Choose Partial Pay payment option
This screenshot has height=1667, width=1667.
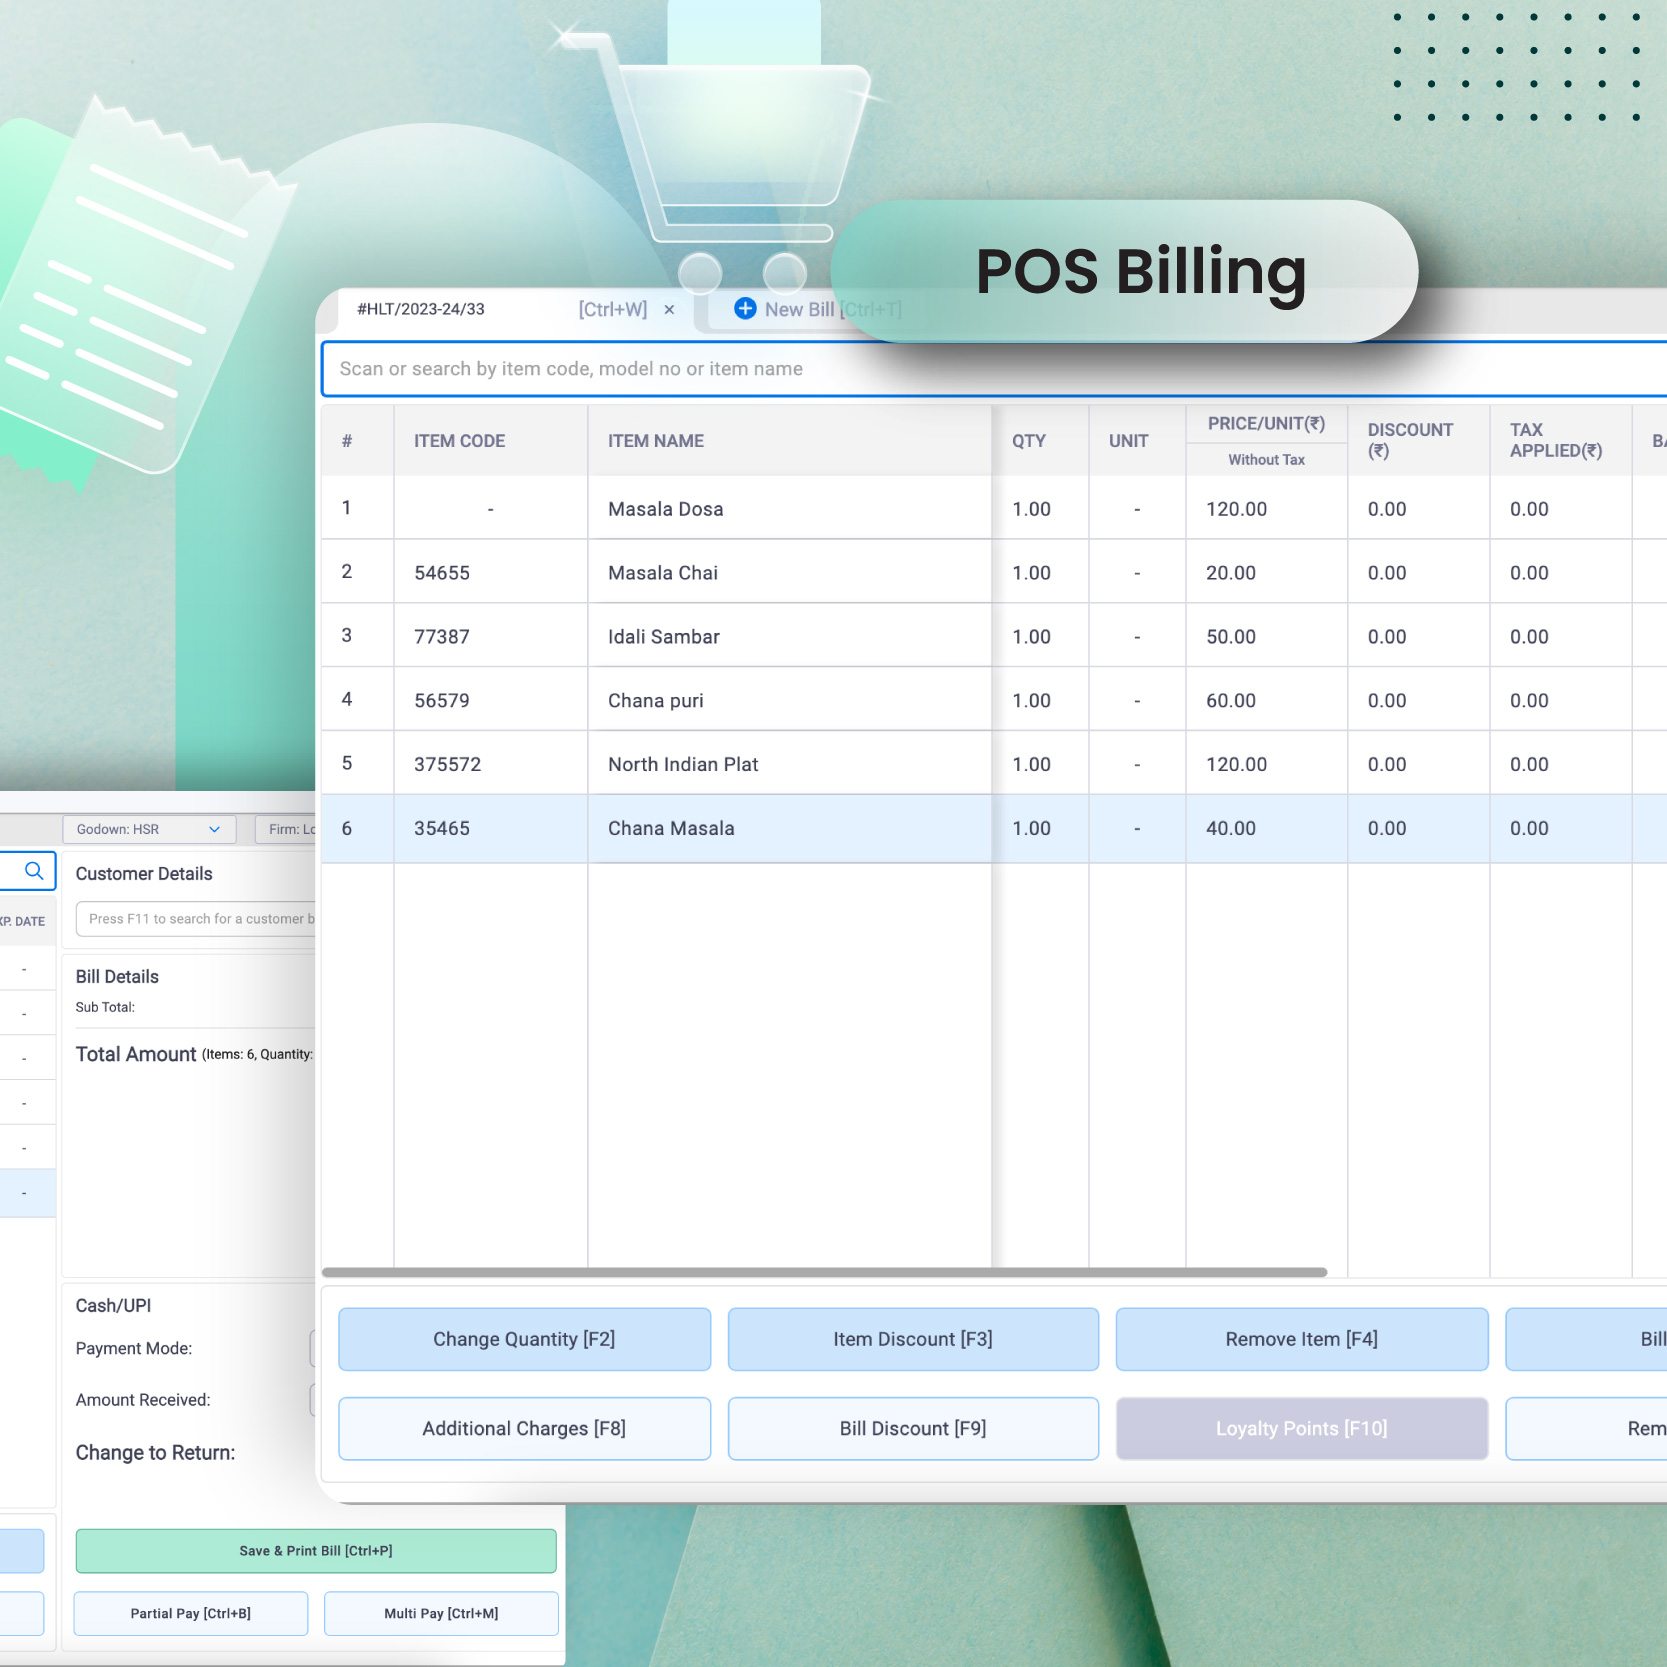[190, 1613]
